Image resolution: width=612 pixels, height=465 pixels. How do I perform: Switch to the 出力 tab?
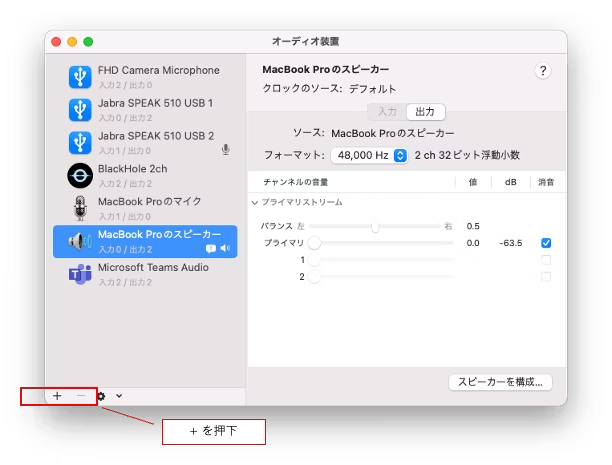pyautogui.click(x=425, y=112)
